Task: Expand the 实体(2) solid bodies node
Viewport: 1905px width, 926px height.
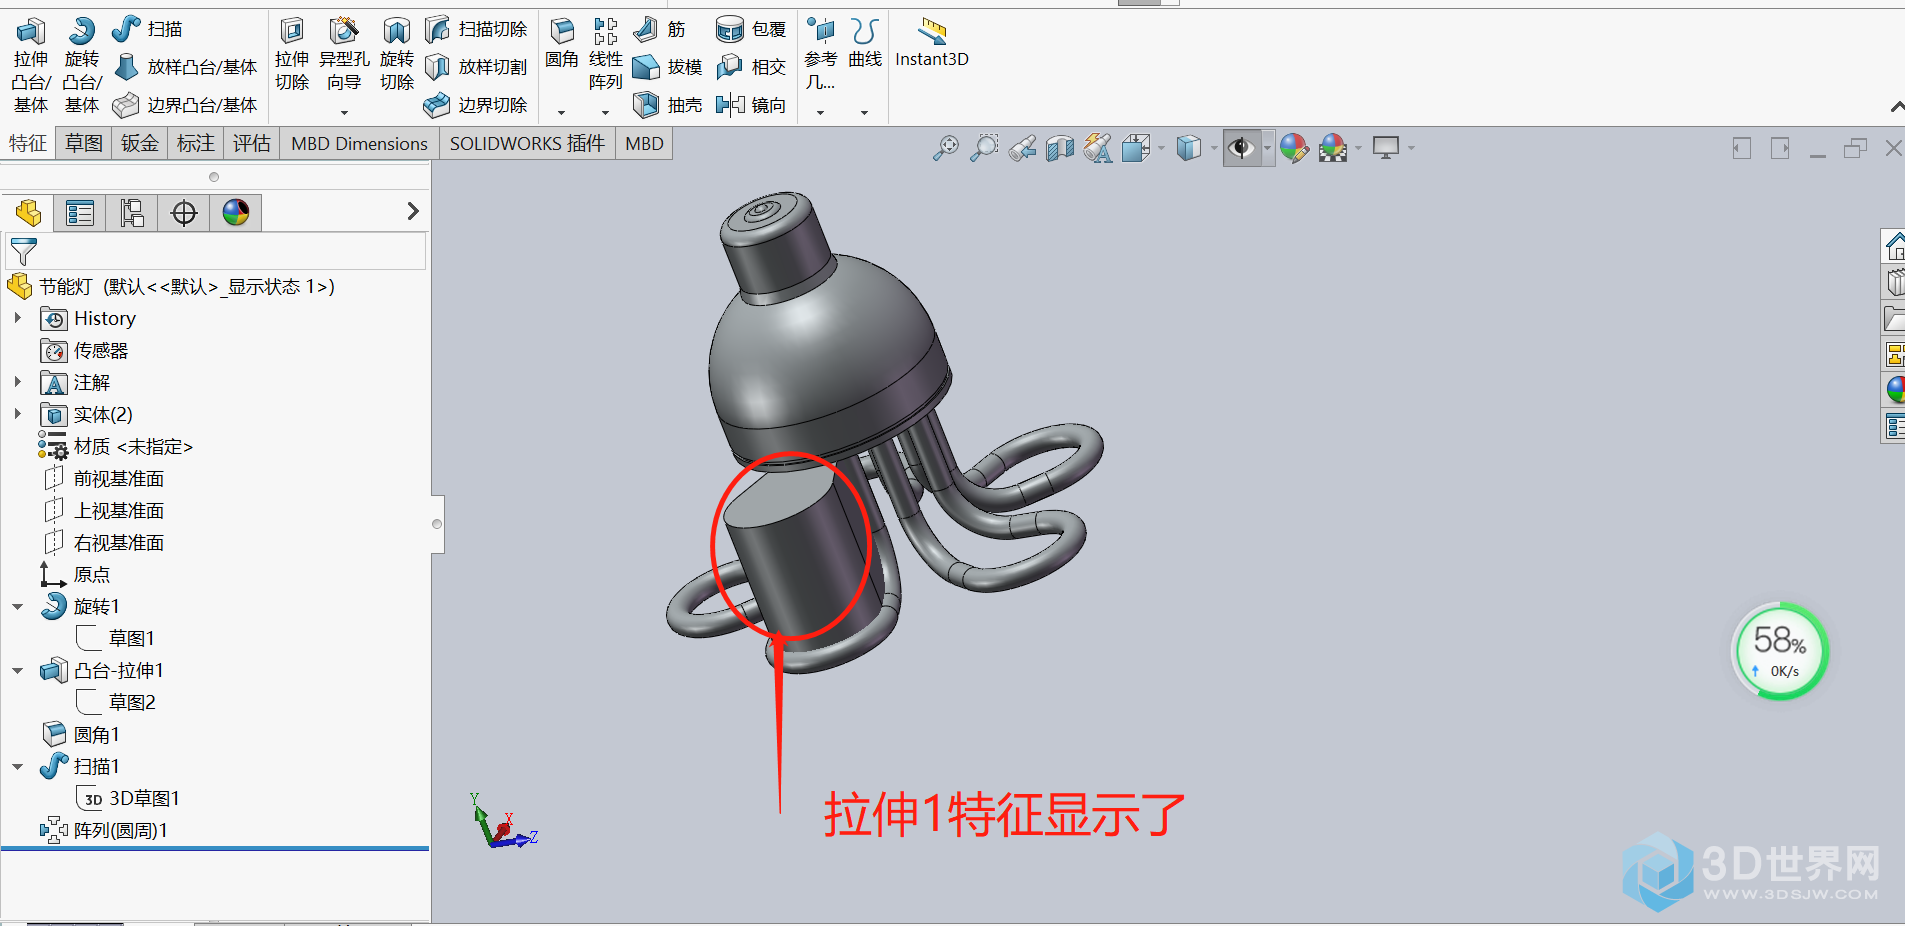Action: [17, 414]
